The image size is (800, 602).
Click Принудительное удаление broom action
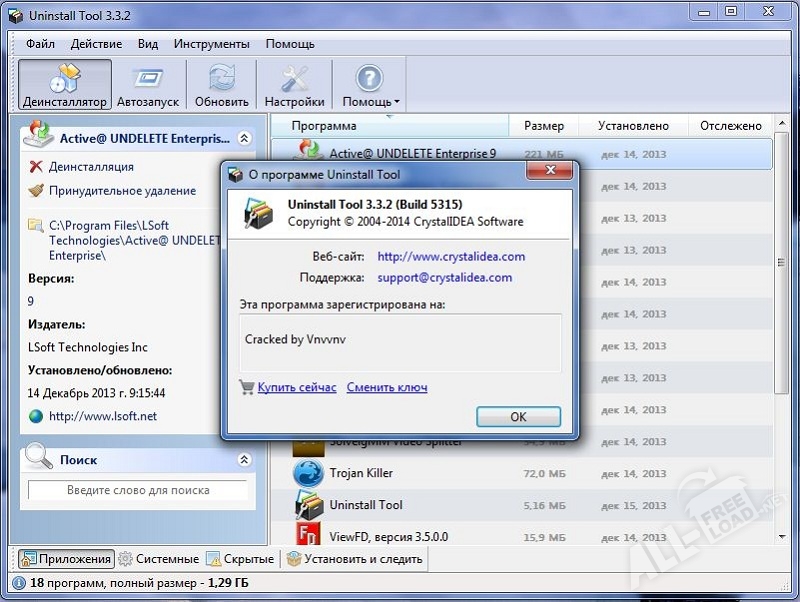(x=37, y=190)
